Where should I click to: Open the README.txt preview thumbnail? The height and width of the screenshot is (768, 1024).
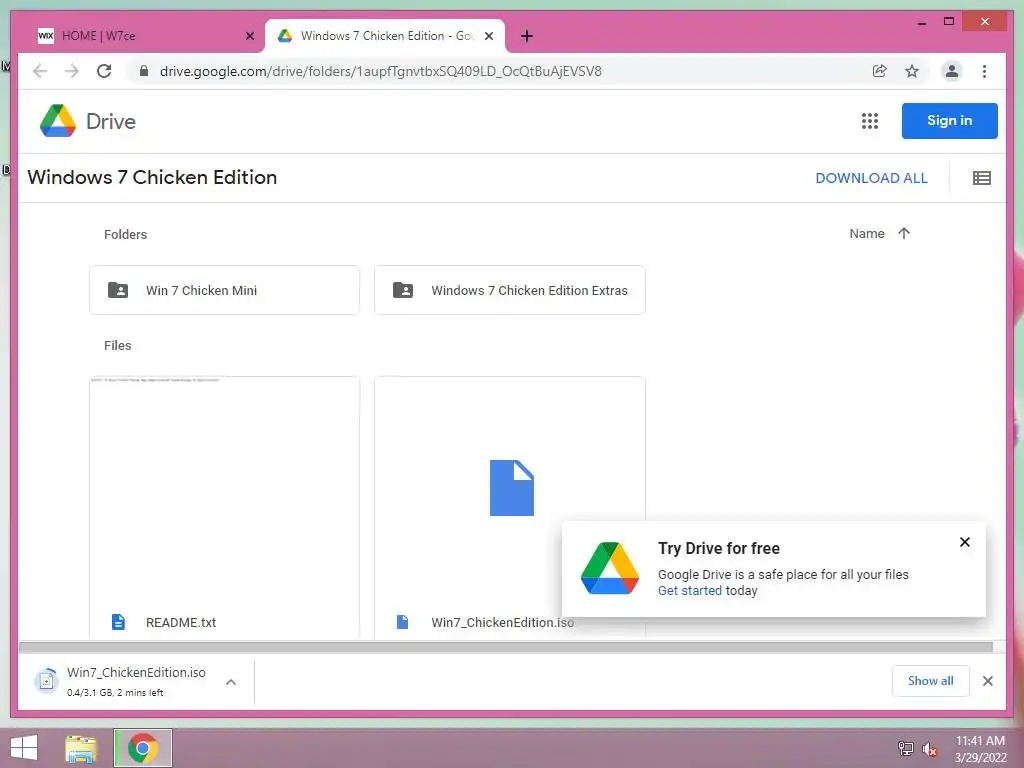225,491
